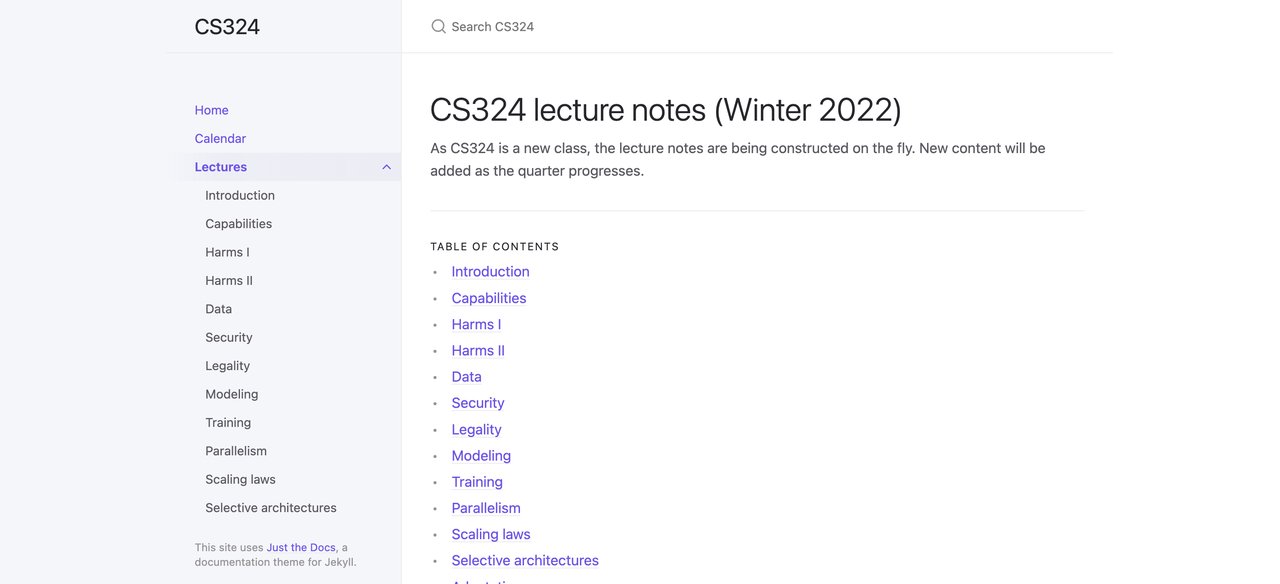
Task: Open the CS324 site title
Action: click(227, 27)
